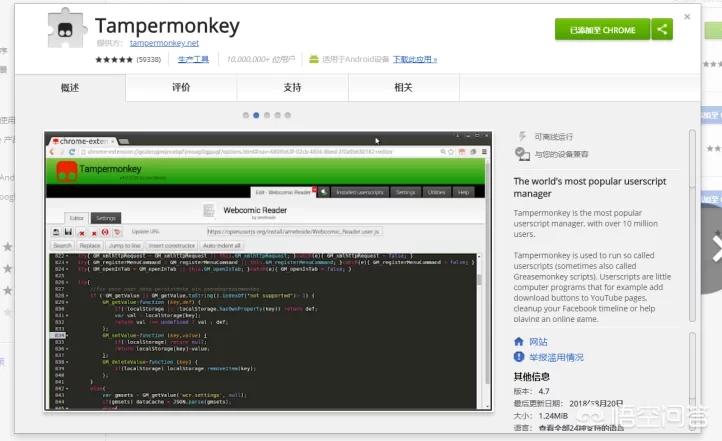Click the device compatibility check icon
The width and height of the screenshot is (722, 441).
(x=522, y=154)
